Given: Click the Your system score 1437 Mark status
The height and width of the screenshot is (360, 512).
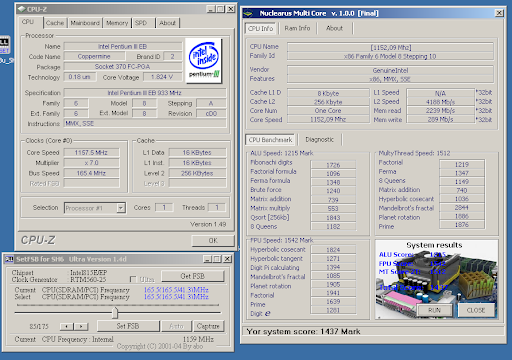Looking at the screenshot, I should point(303,332).
